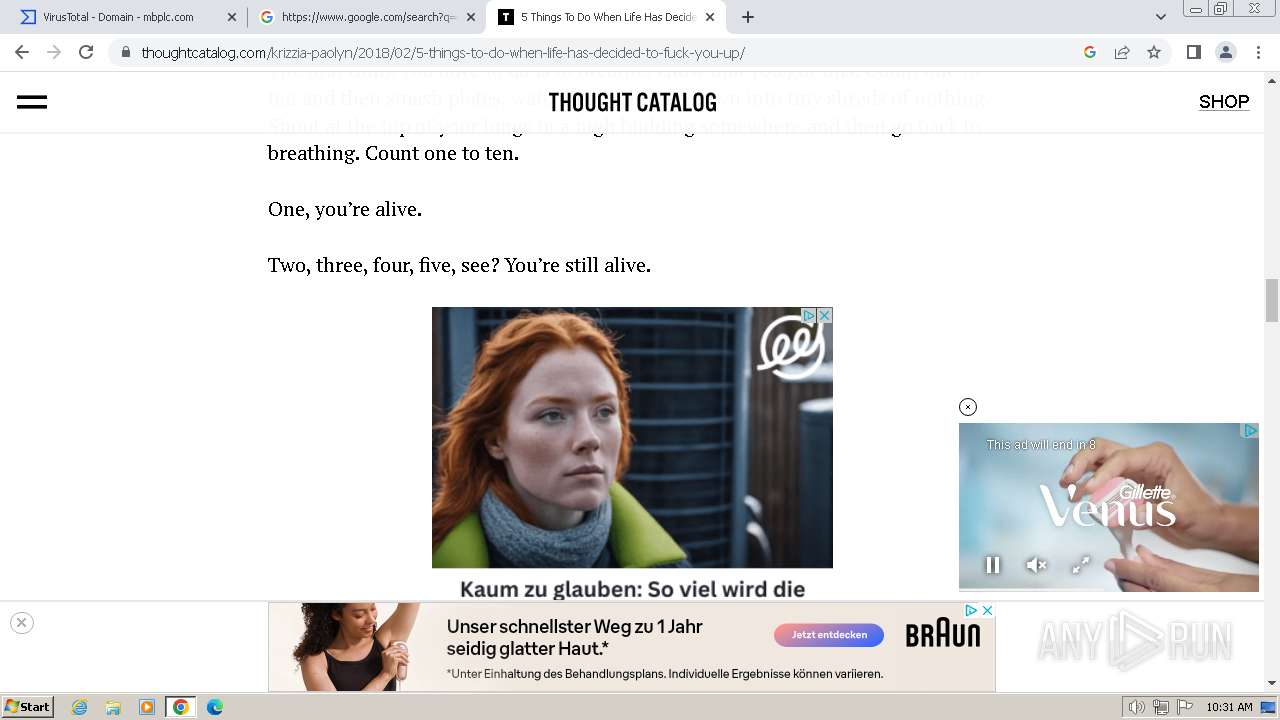Viewport: 1280px width, 720px height.
Task: Close the redhead woman ad
Action: (x=824, y=315)
